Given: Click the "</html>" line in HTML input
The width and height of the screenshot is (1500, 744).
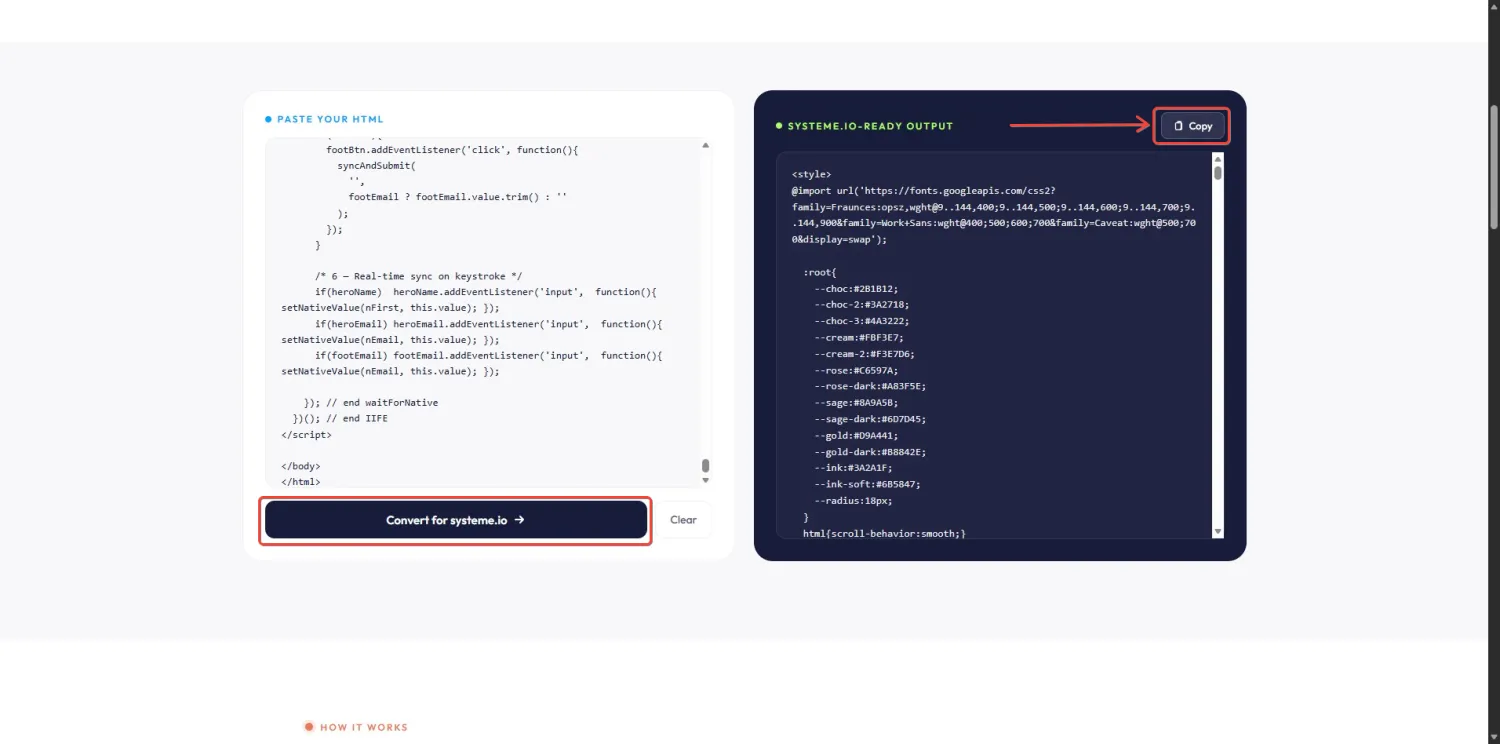Looking at the screenshot, I should tap(301, 482).
